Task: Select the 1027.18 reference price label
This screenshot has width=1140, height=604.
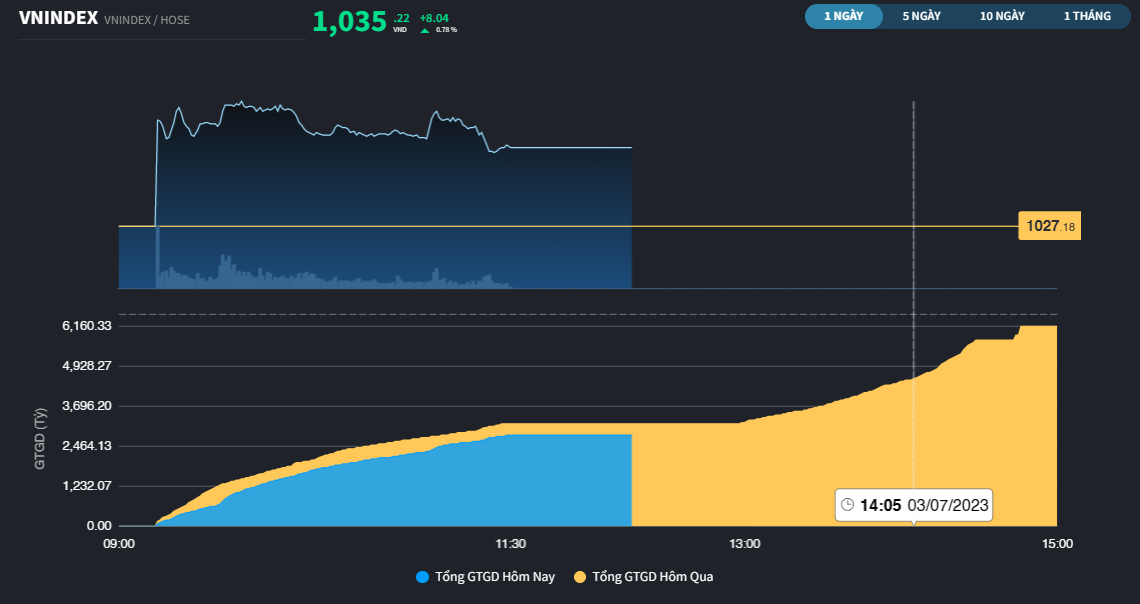Action: [1049, 226]
